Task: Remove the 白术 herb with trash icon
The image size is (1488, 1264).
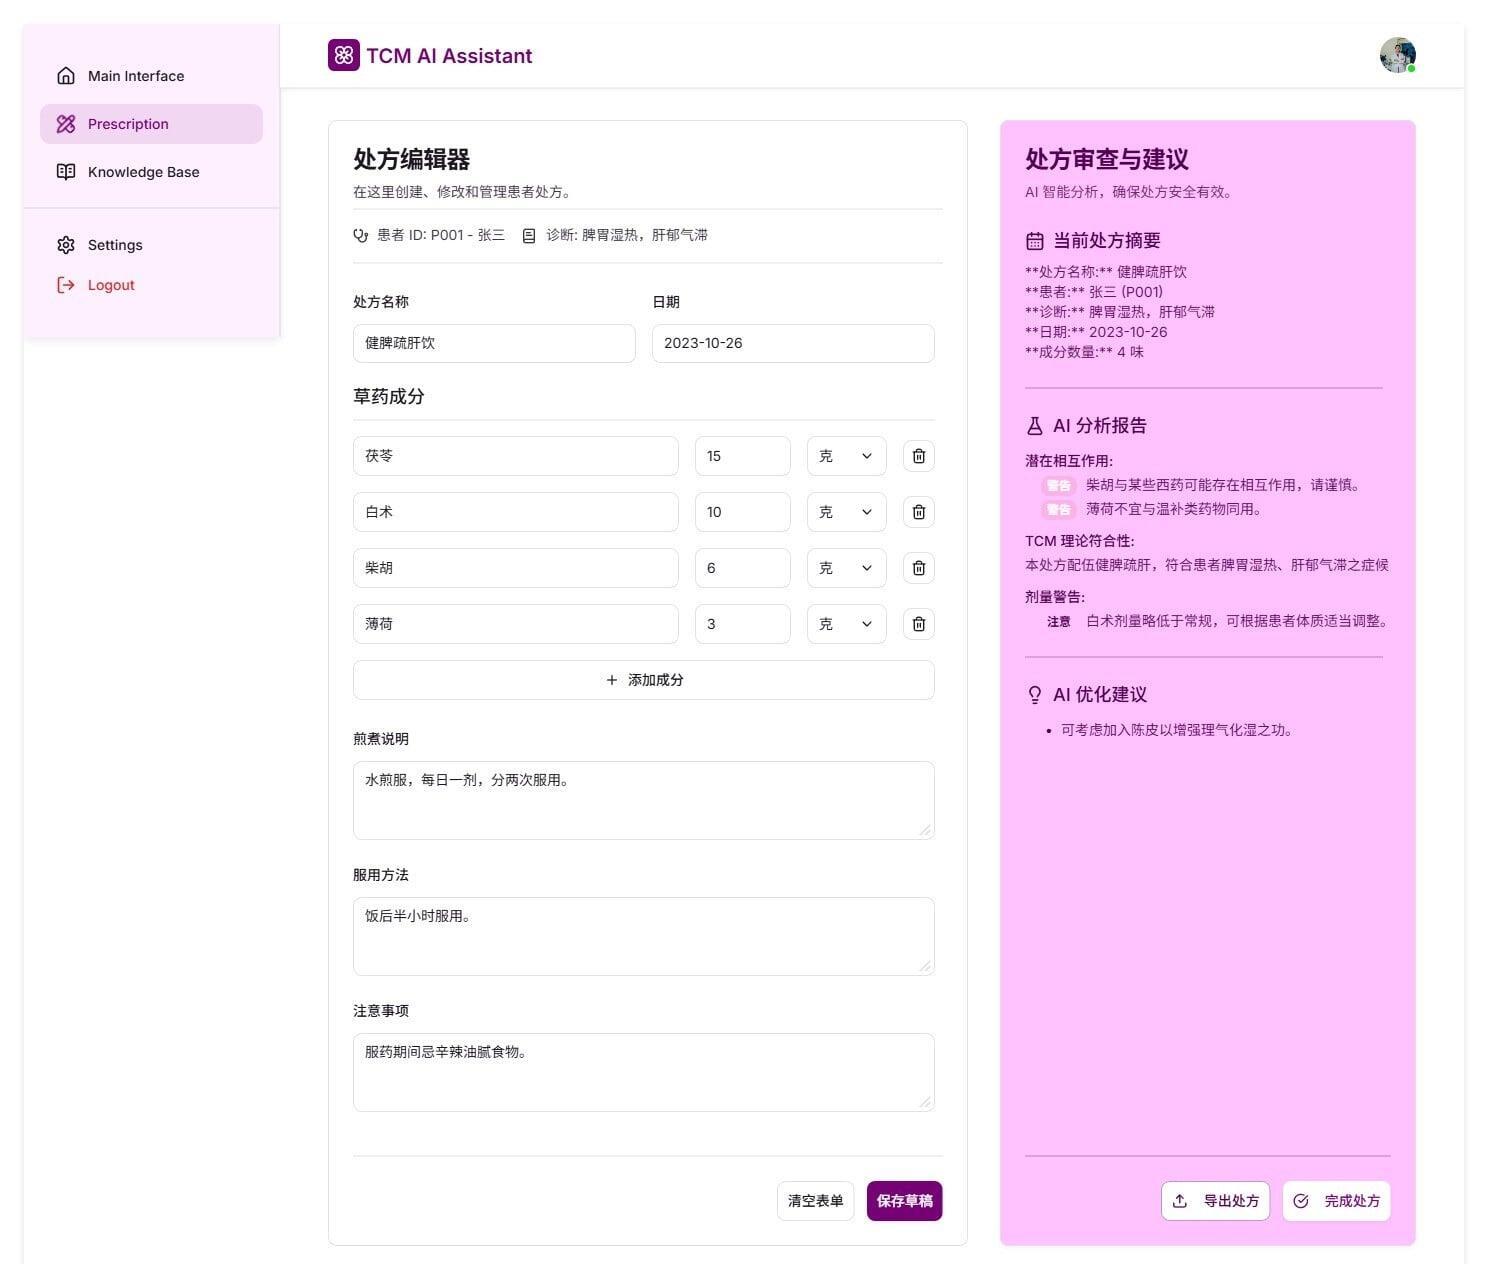Action: coord(918,512)
